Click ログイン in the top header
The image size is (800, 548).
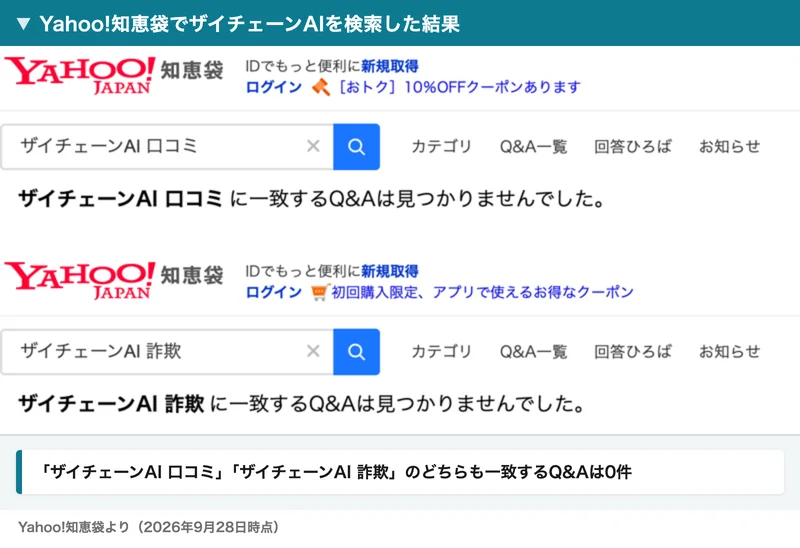[x=274, y=87]
